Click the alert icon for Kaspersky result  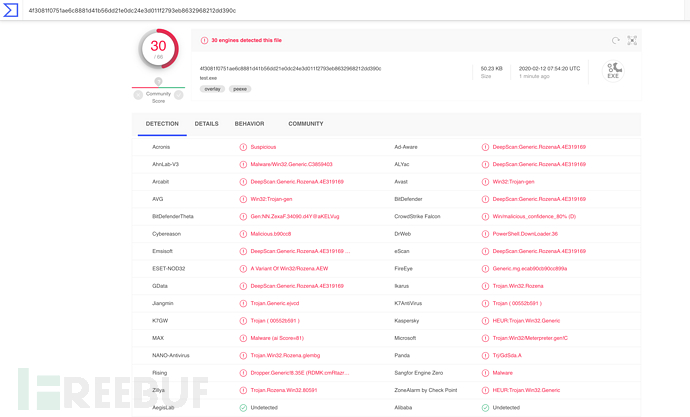(485, 321)
